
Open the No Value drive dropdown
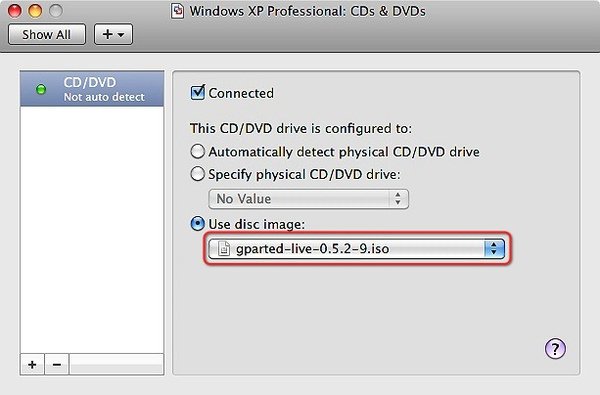[308, 199]
